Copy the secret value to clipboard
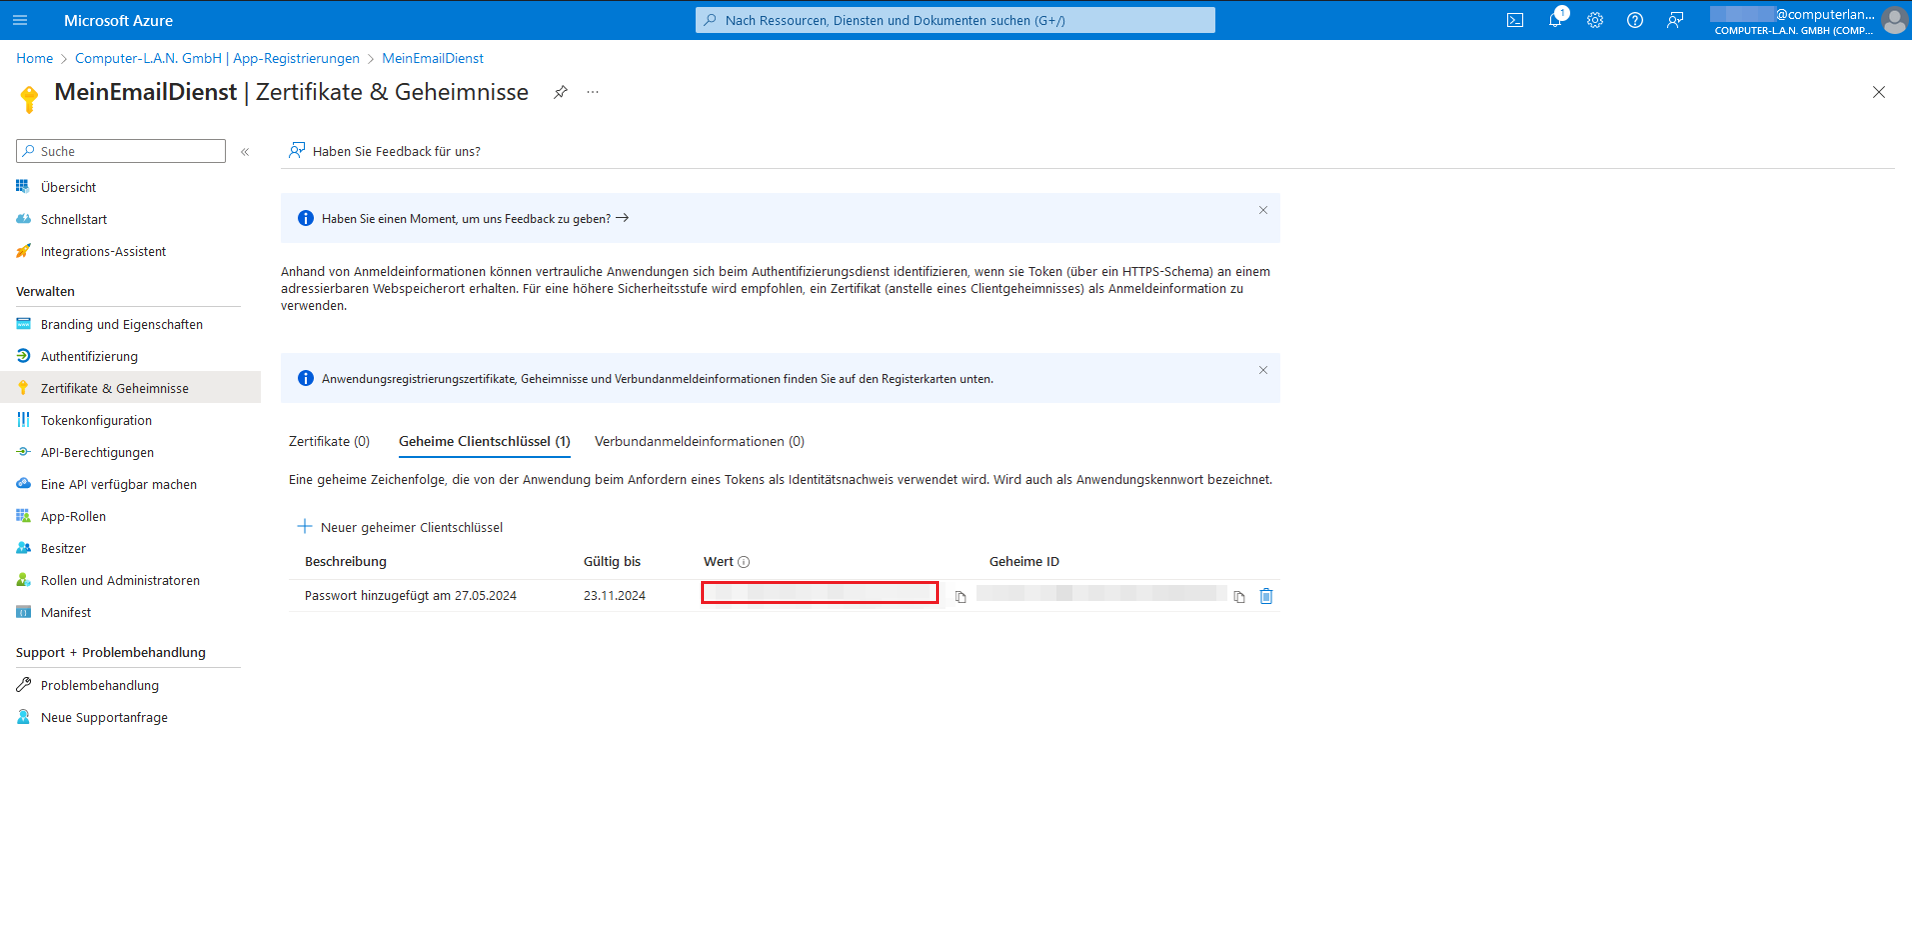1912x937 pixels. pyautogui.click(x=960, y=597)
